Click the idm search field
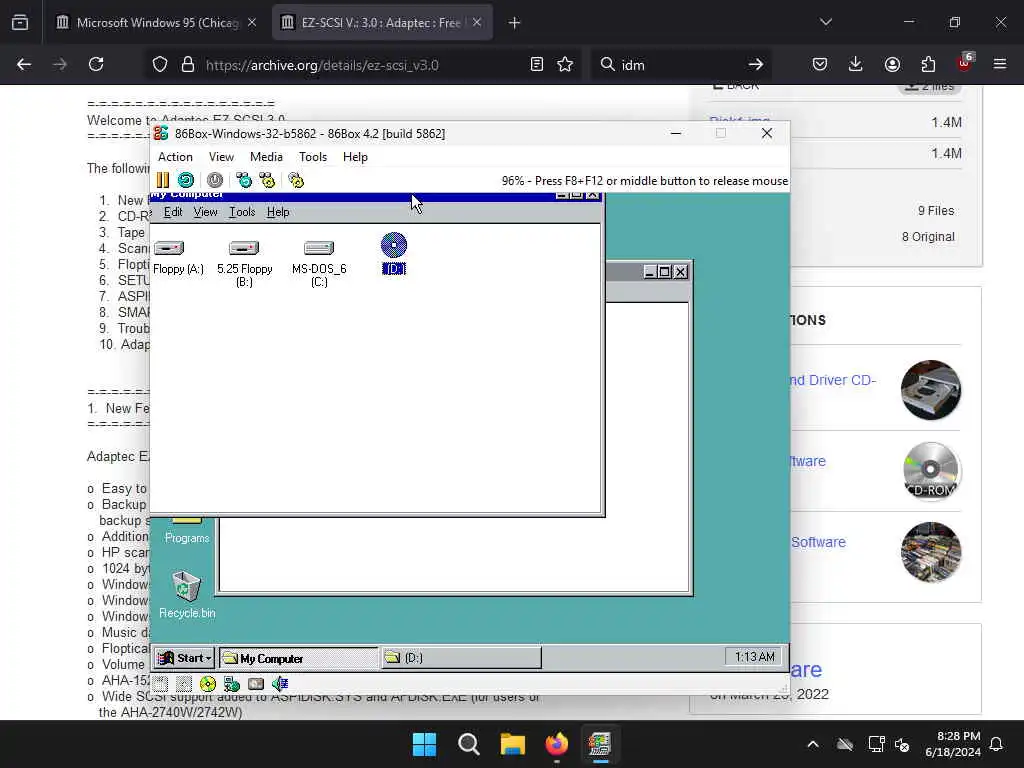The image size is (1024, 768). pyautogui.click(x=679, y=65)
